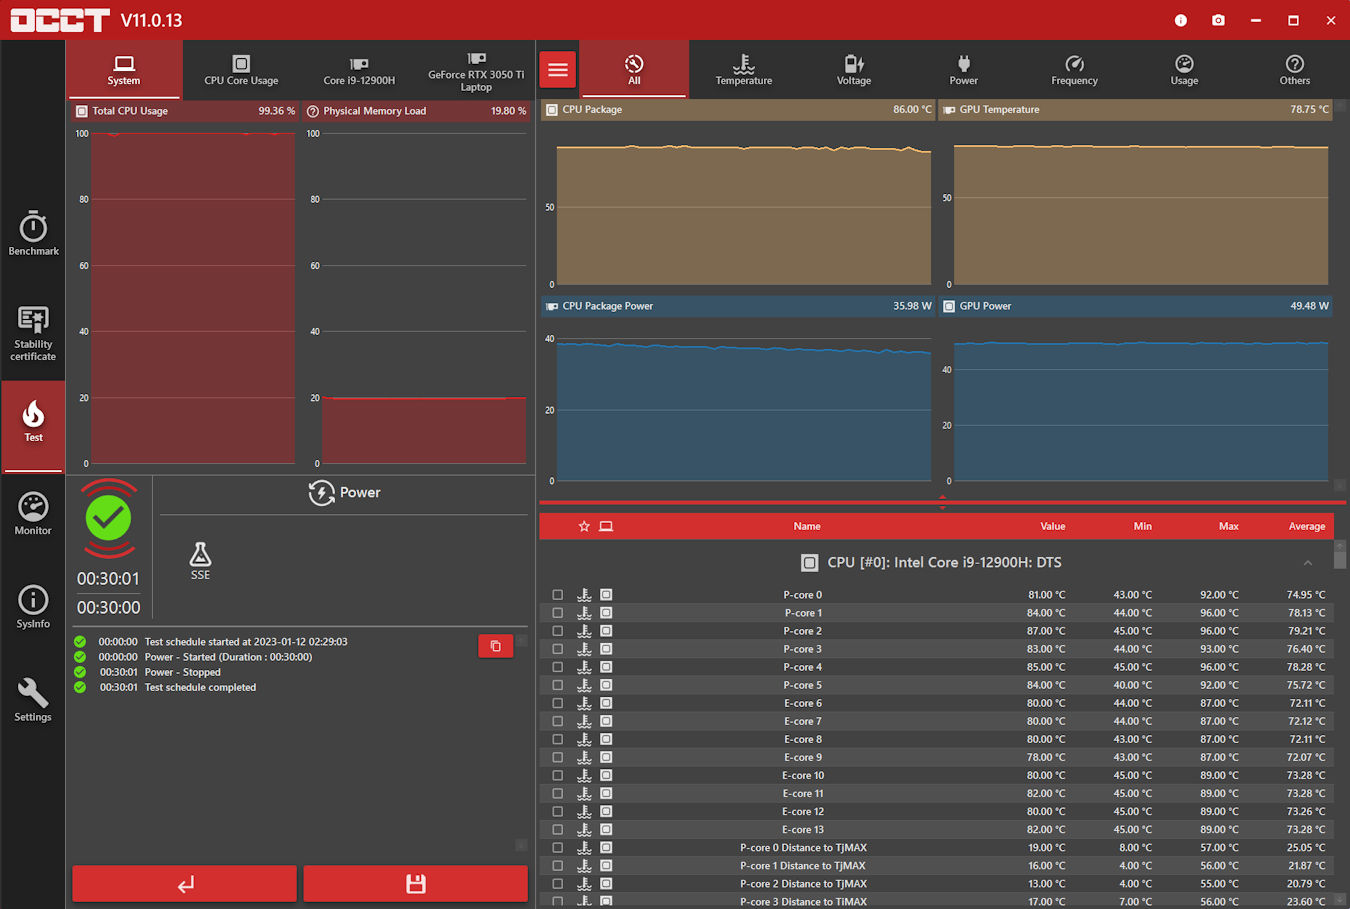Viewport: 1350px width, 909px height.
Task: Tick the checkbox for E-core 7
Action: 558,721
